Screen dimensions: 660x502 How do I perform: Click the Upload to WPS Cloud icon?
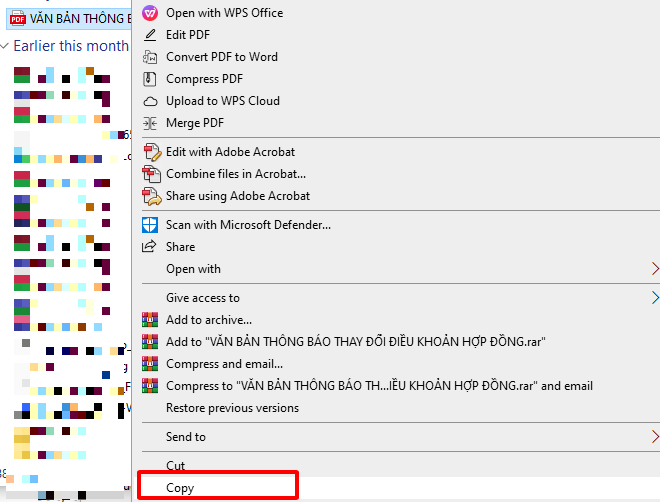click(x=150, y=101)
